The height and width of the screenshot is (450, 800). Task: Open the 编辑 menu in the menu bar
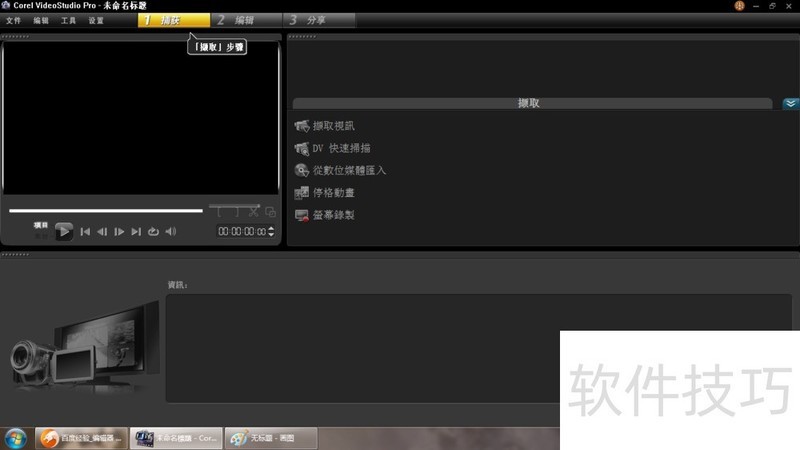pos(41,20)
